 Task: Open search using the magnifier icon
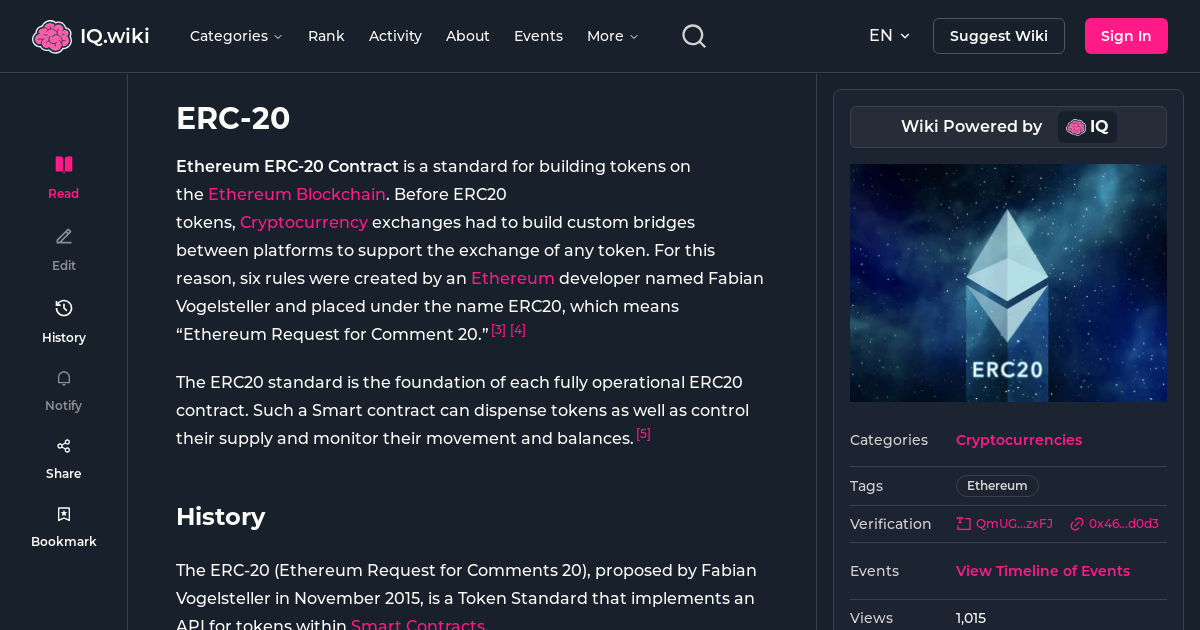click(693, 35)
